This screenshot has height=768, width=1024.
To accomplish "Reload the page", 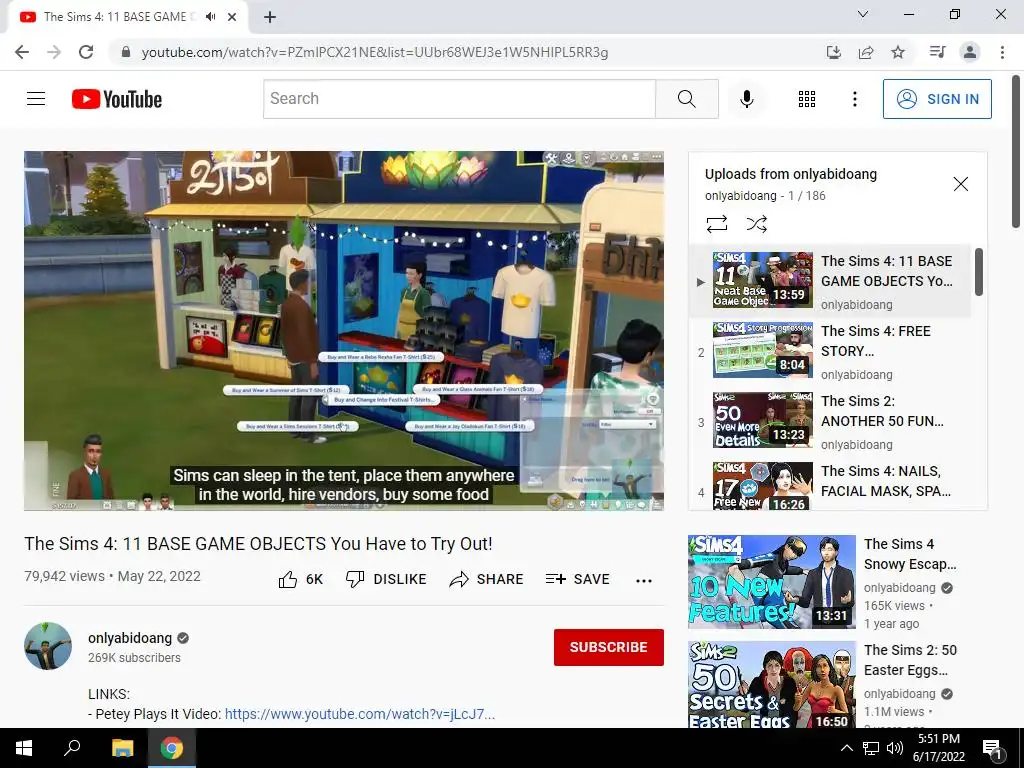I will pos(86,52).
